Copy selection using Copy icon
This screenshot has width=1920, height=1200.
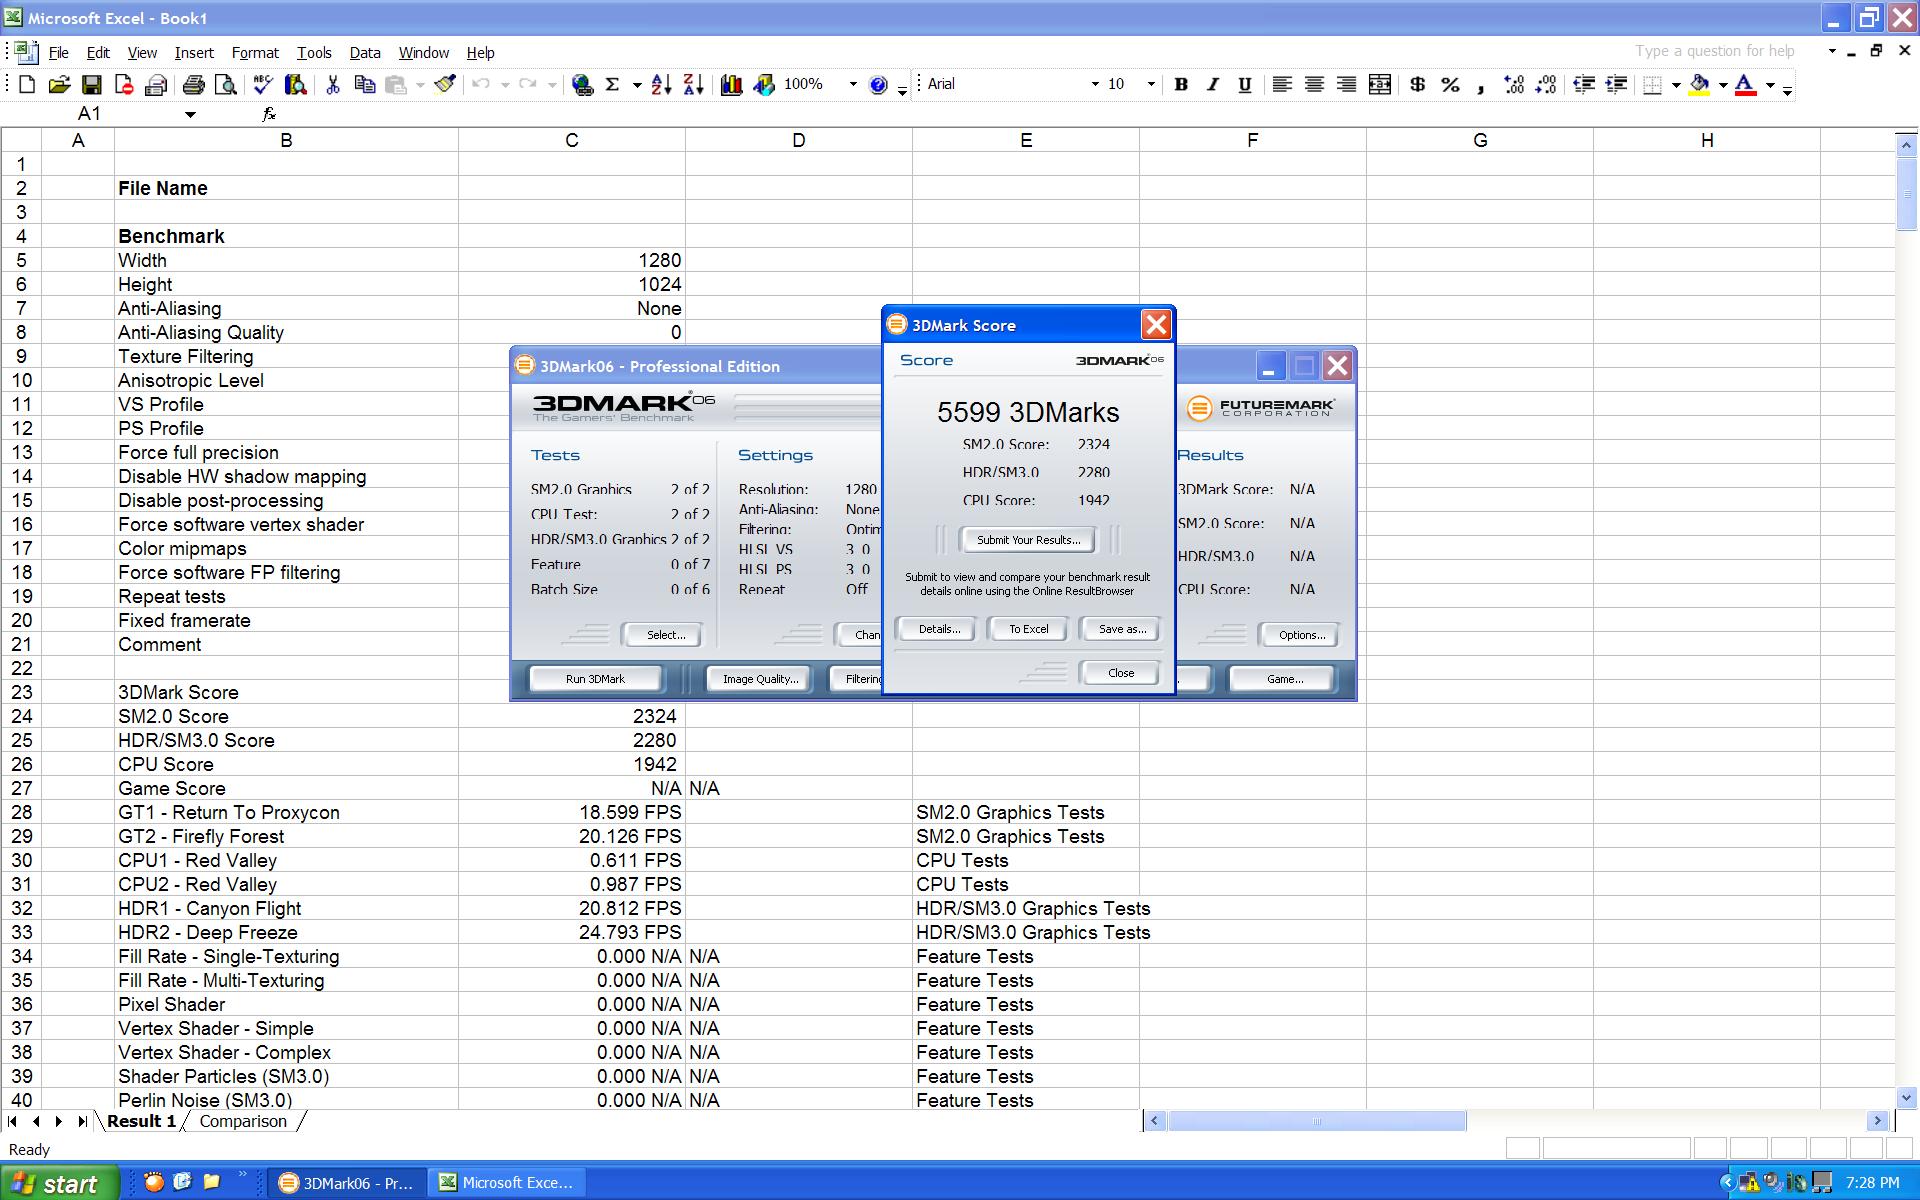pyautogui.click(x=365, y=85)
